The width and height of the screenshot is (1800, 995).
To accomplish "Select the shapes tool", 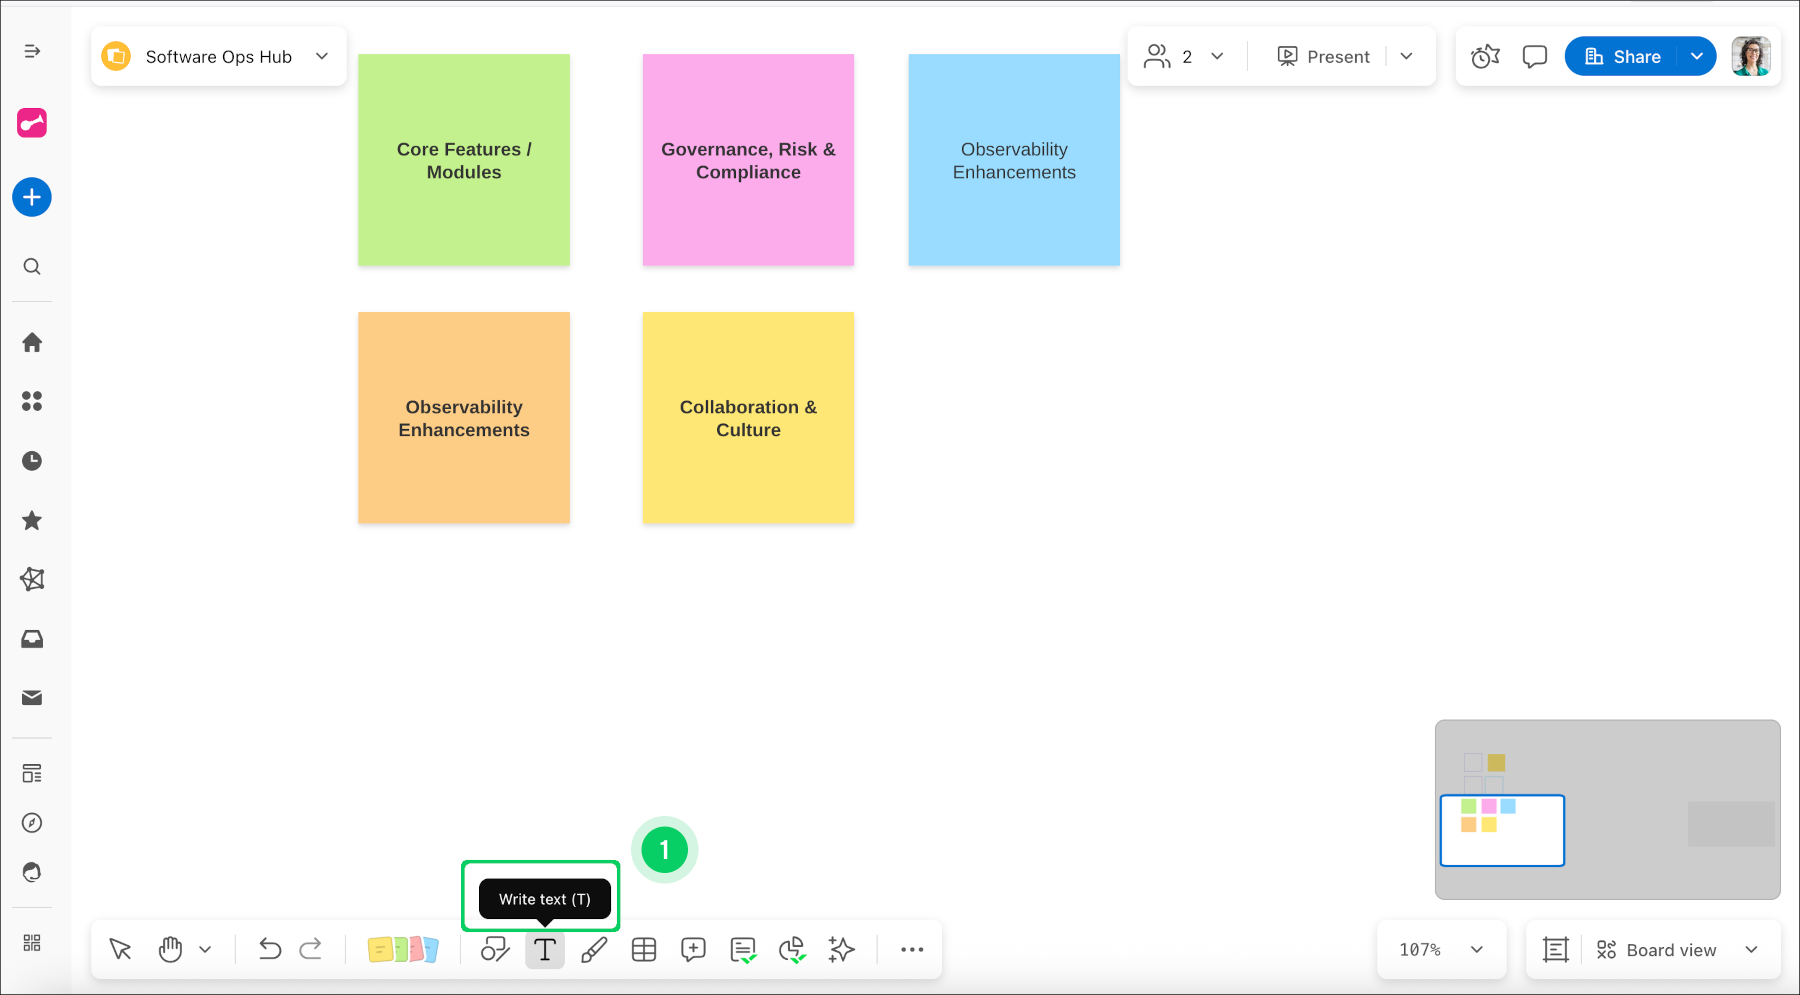I will 496,950.
